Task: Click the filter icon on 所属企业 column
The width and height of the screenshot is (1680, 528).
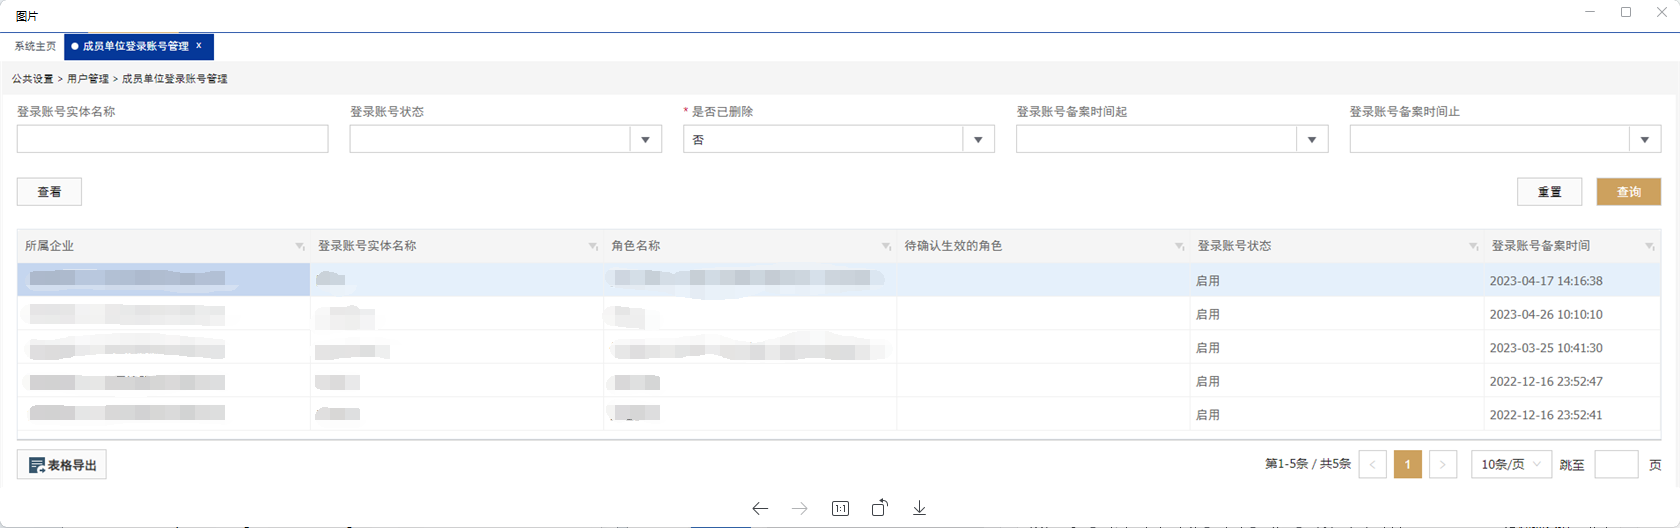Action: (300, 246)
